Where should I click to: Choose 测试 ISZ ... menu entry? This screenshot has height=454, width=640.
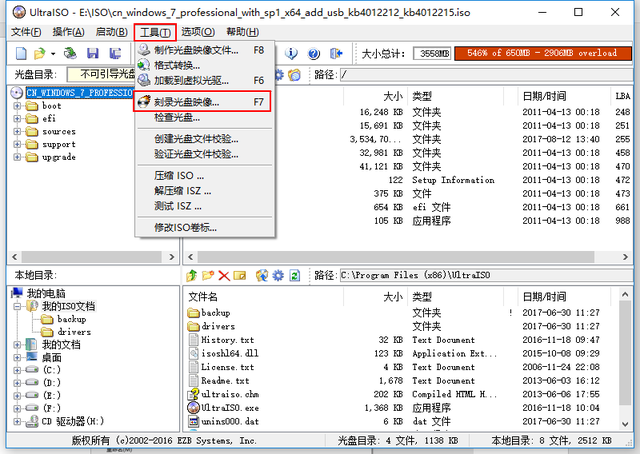[x=205, y=206]
